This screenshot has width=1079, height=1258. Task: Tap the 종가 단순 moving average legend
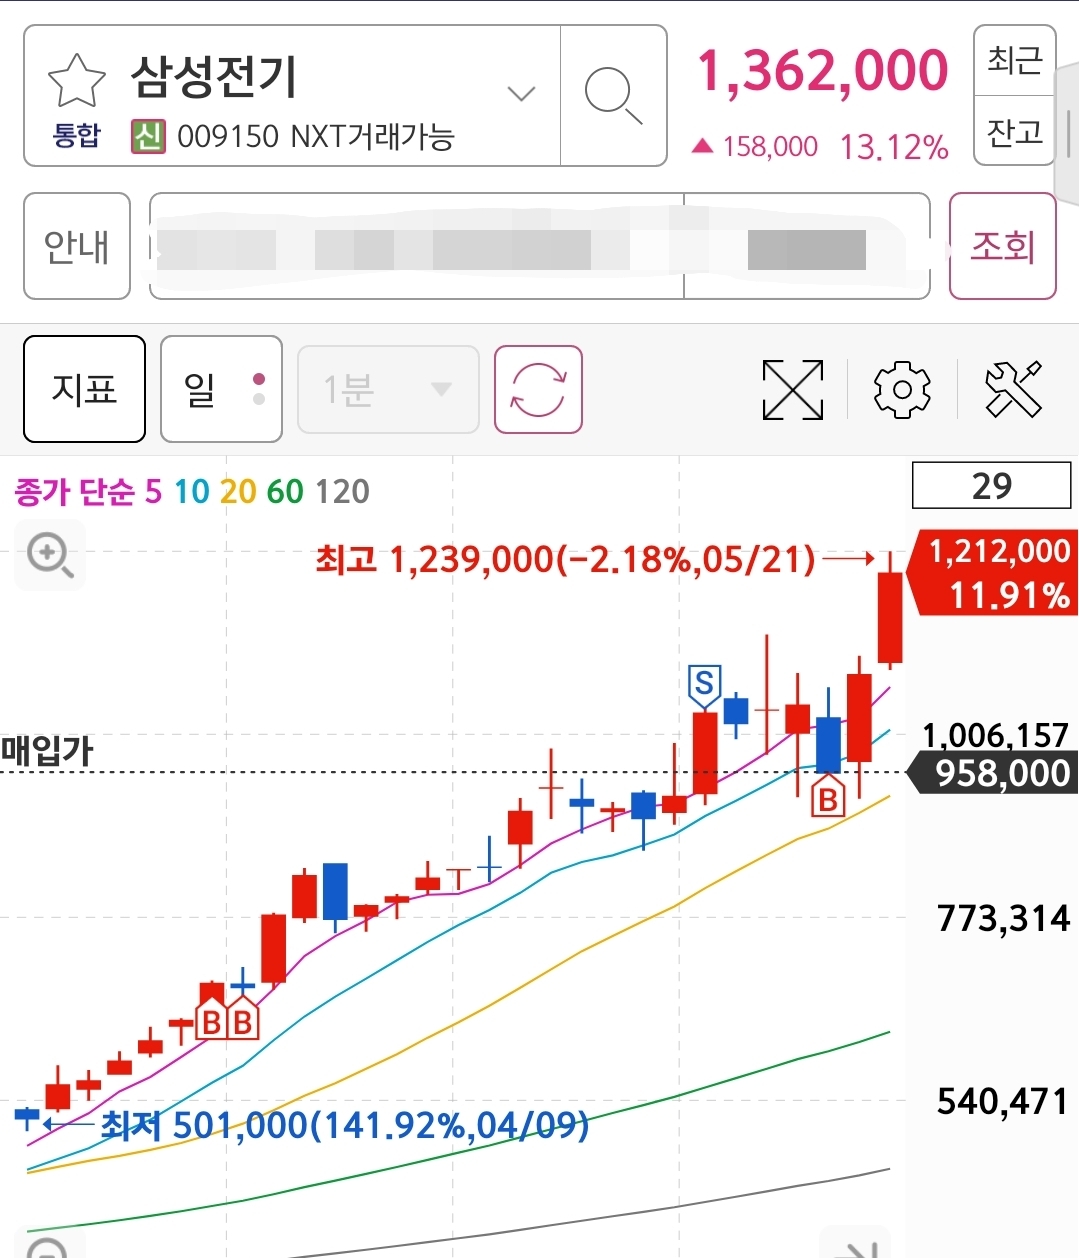pos(74,491)
